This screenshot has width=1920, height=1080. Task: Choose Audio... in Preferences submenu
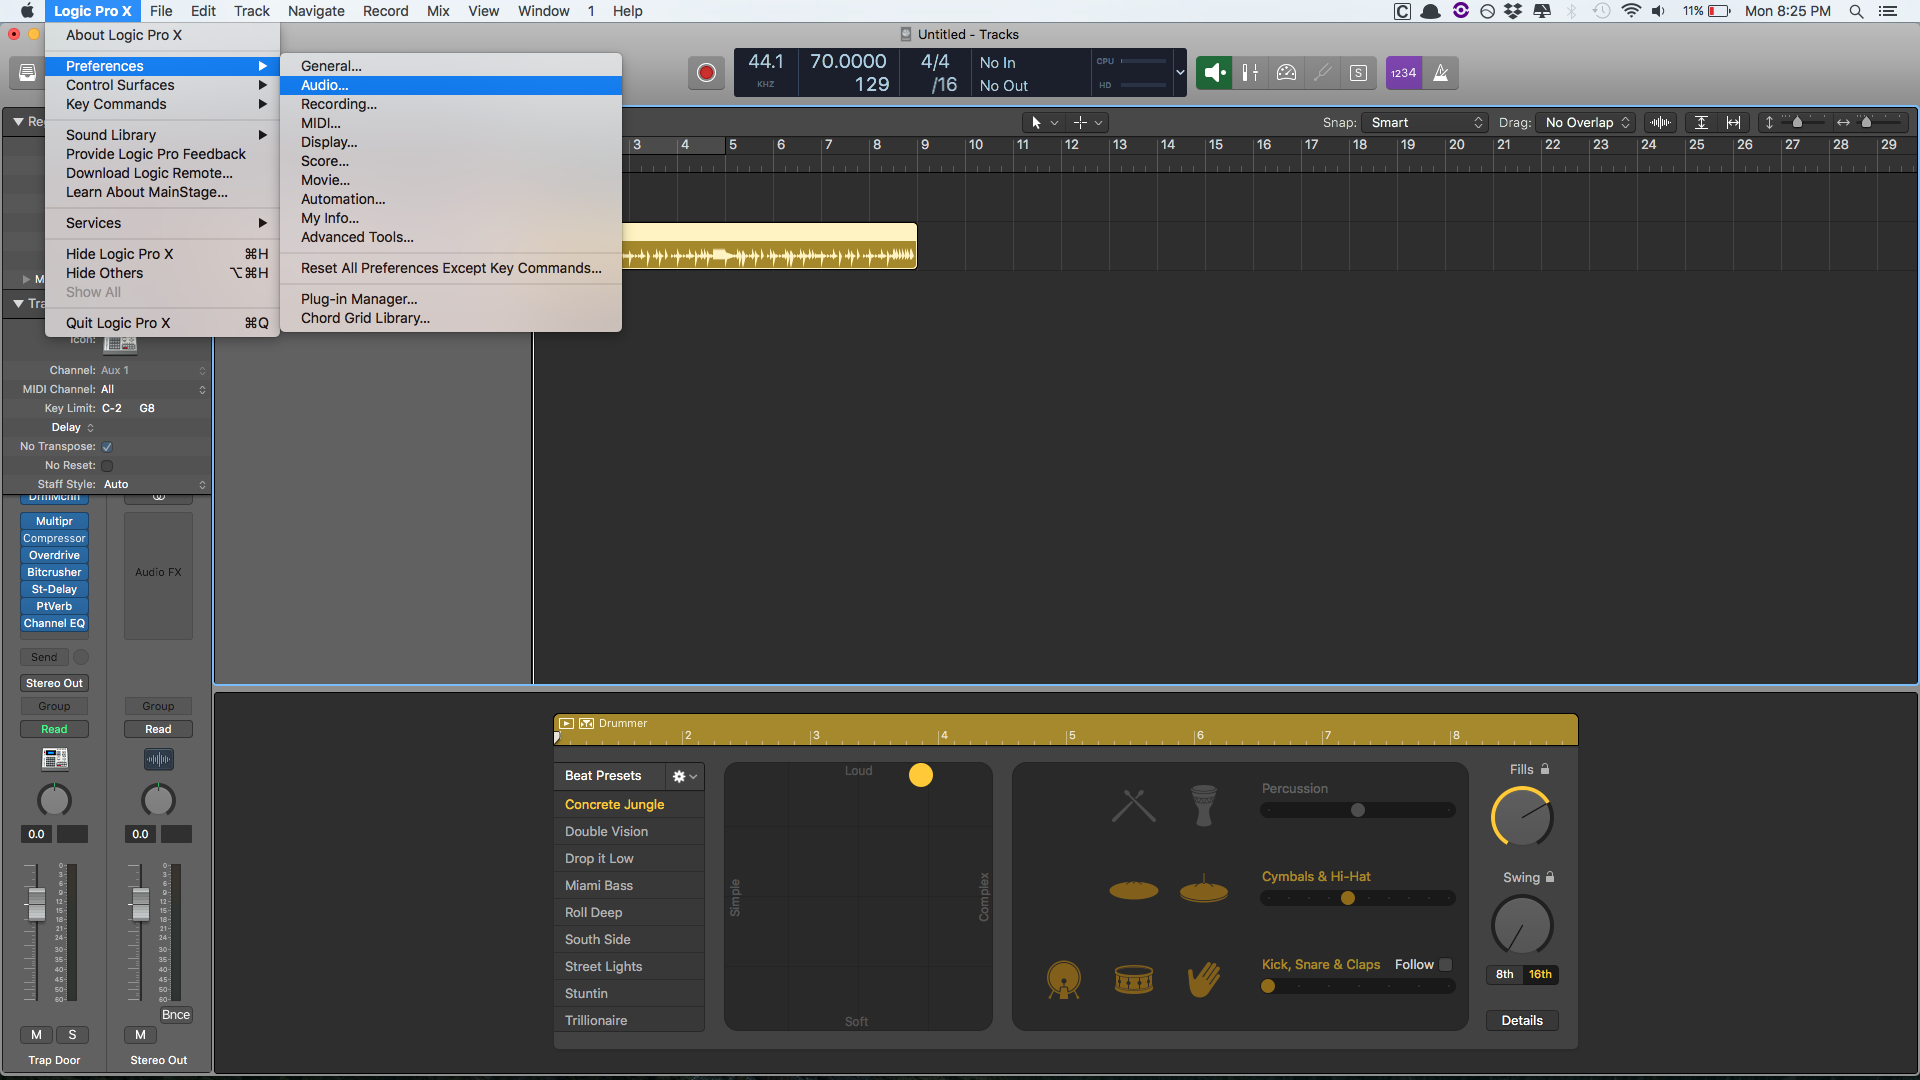click(451, 85)
